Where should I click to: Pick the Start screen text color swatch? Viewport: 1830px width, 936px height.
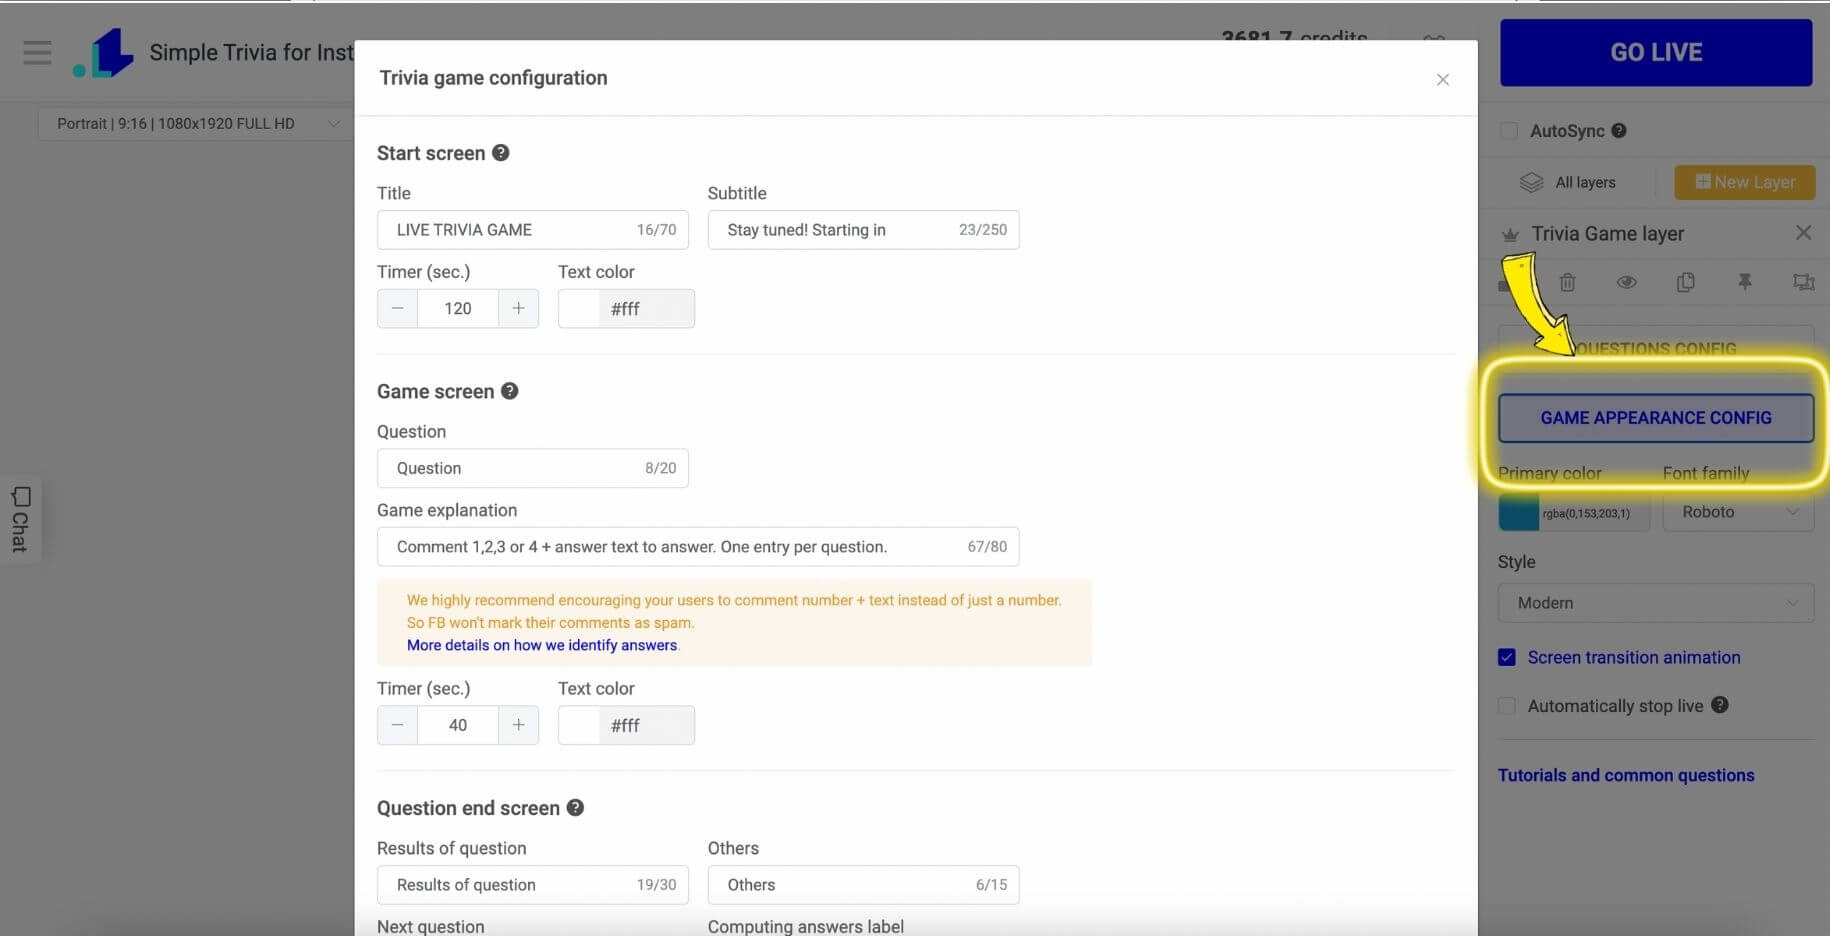[x=579, y=309]
